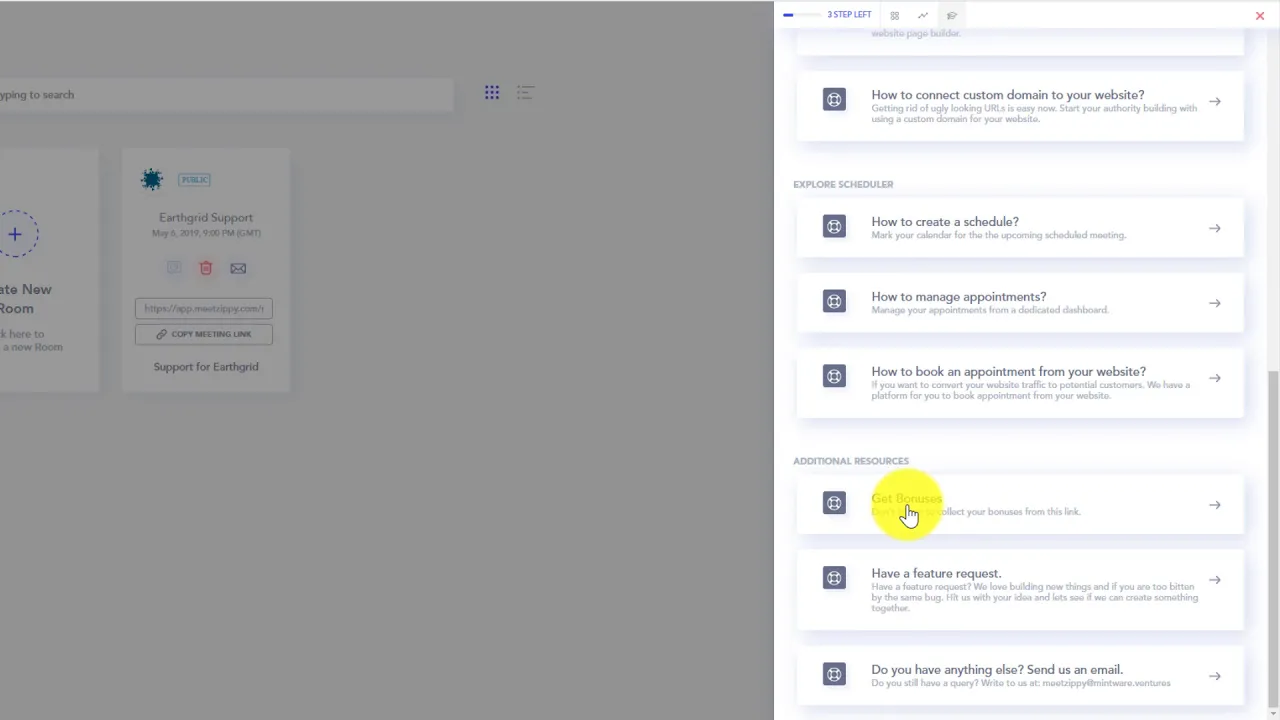Open the apps grid icon in help panel header
The width and height of the screenshot is (1280, 720).
tap(895, 15)
